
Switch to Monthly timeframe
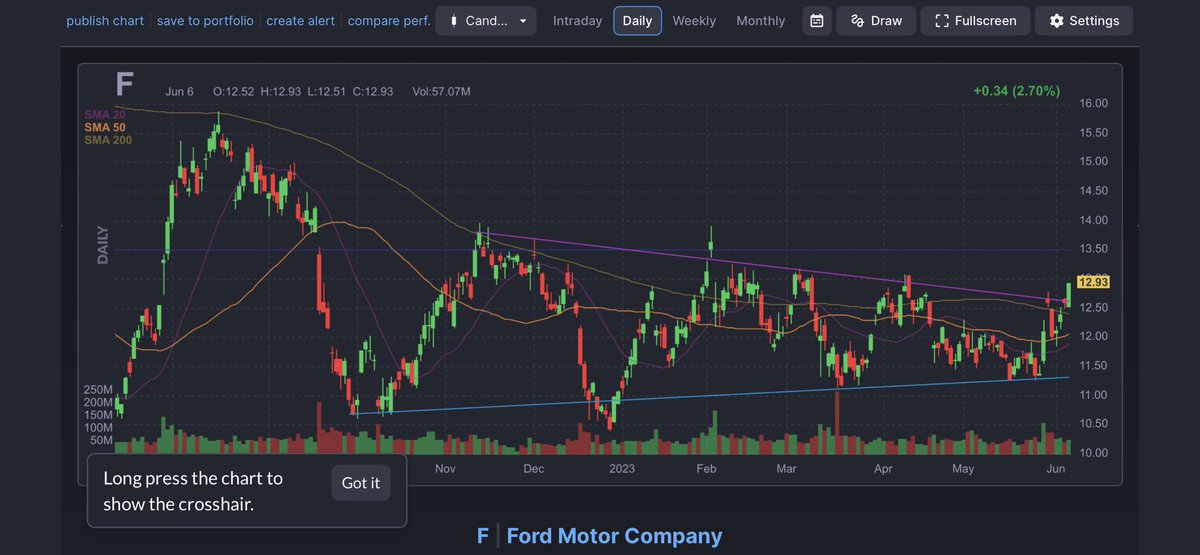click(761, 21)
